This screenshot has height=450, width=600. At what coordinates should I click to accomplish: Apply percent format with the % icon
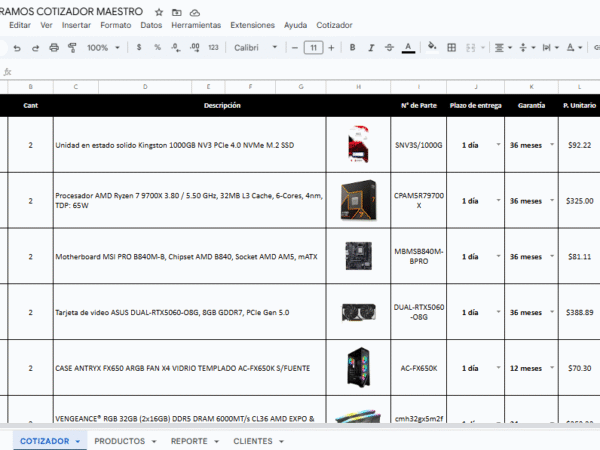[x=157, y=47]
